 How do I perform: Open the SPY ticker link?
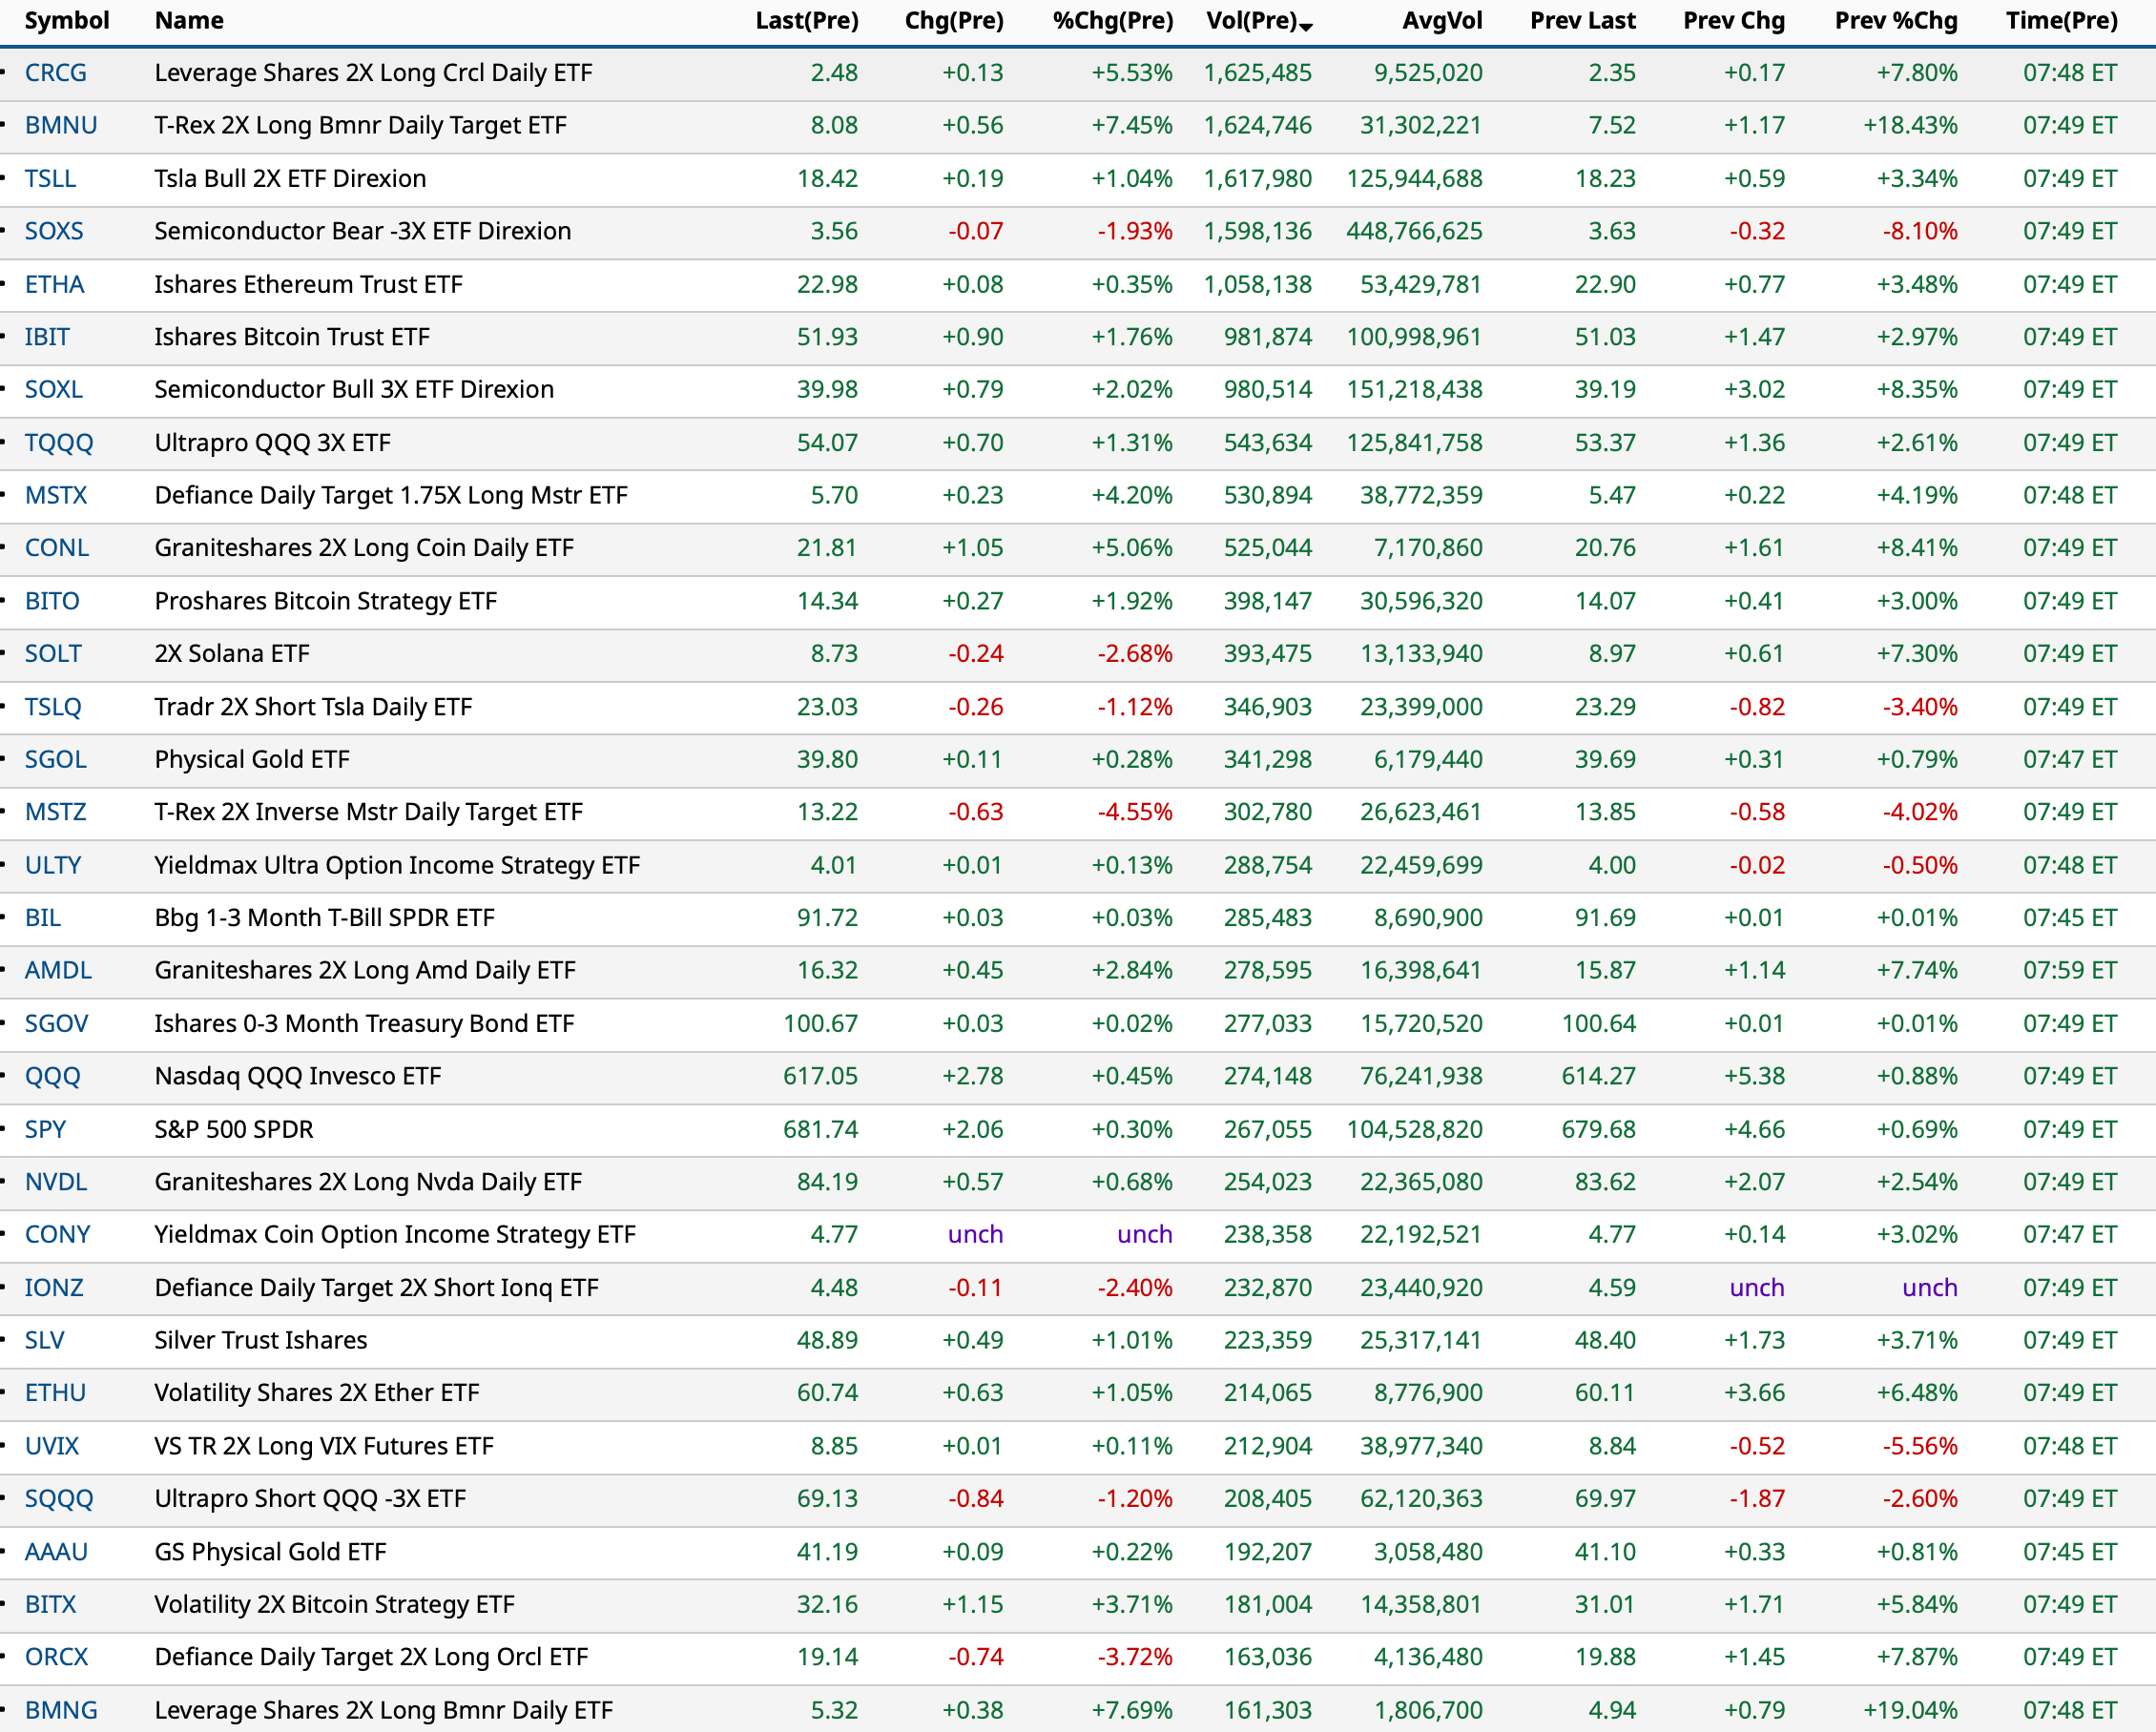[x=45, y=1130]
